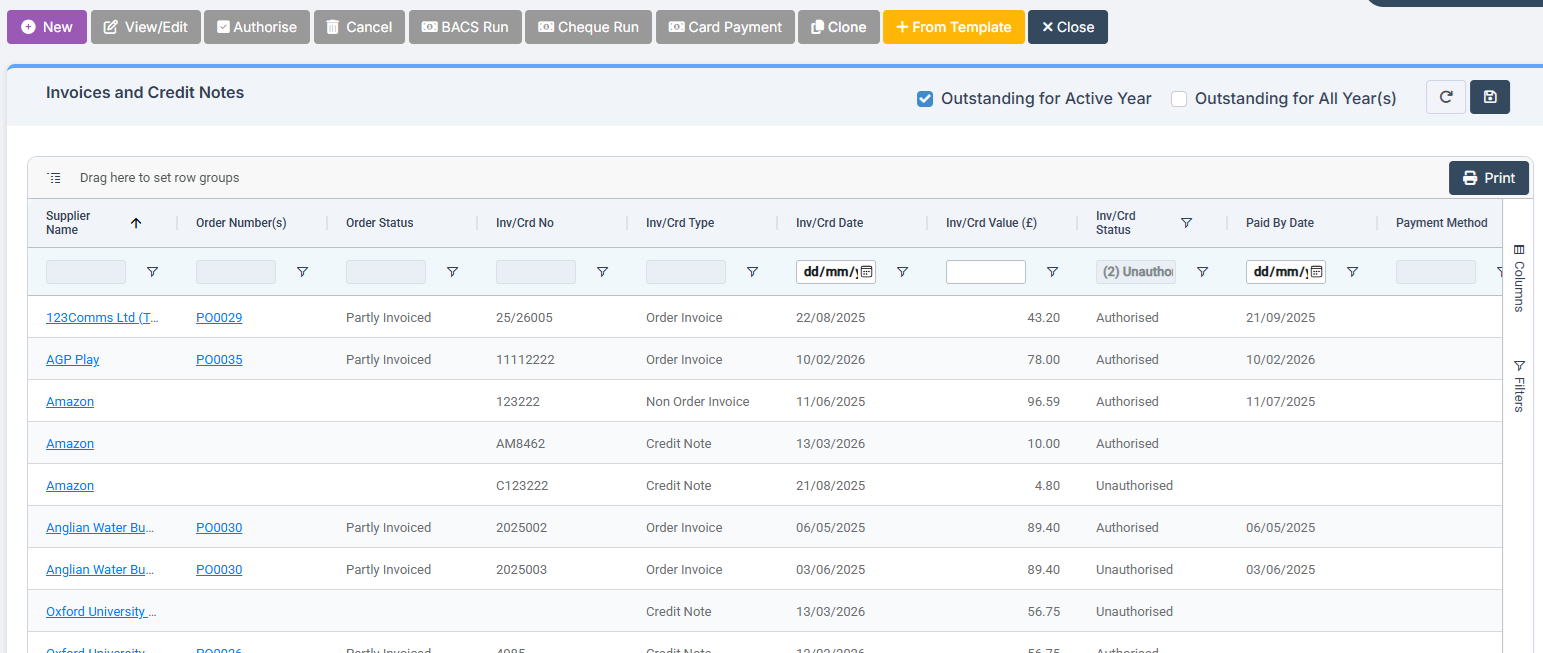Click the row grouping icon above the grid
The width and height of the screenshot is (1543, 653).
[54, 177]
